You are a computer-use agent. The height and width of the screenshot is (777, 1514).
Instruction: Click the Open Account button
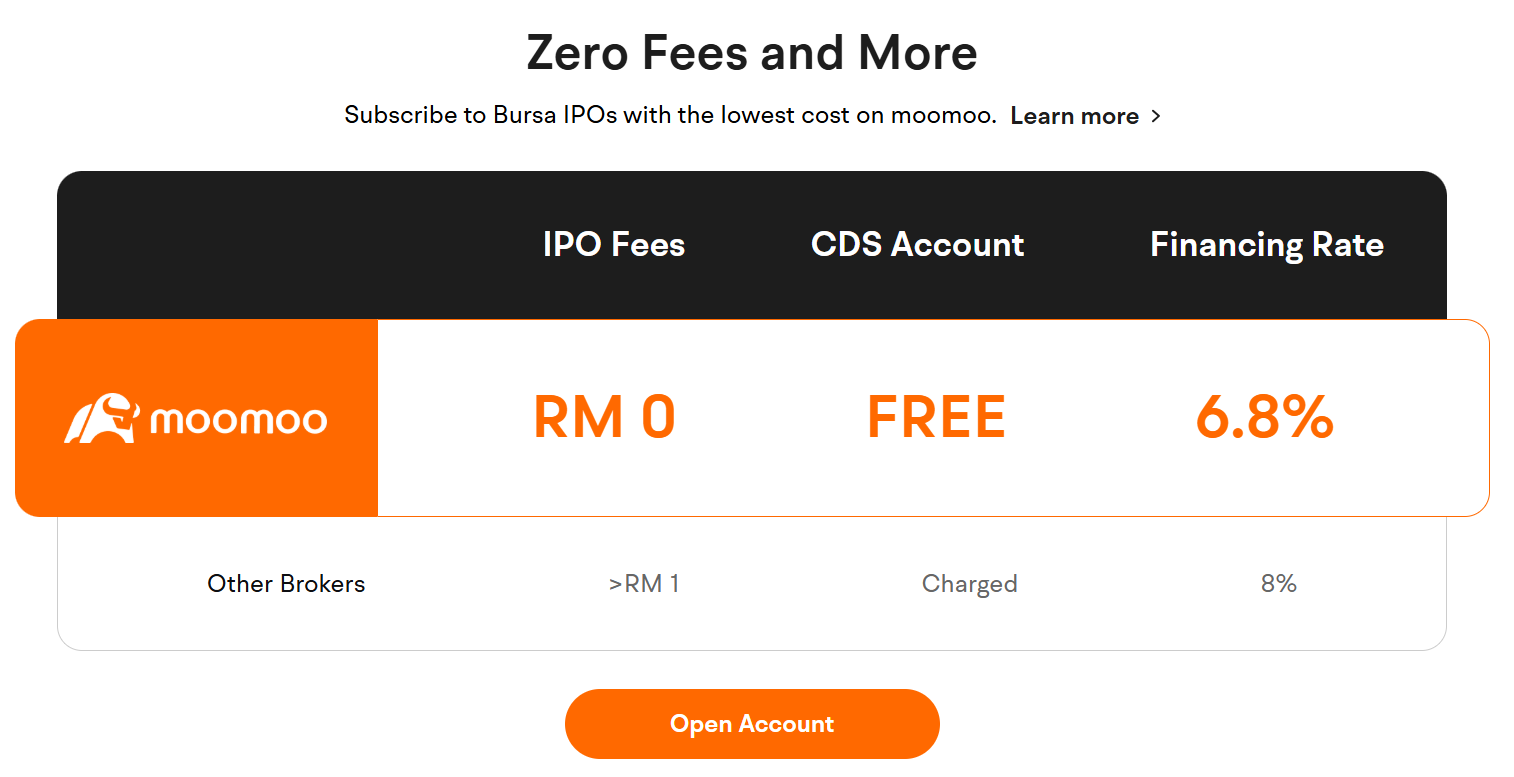click(x=752, y=724)
